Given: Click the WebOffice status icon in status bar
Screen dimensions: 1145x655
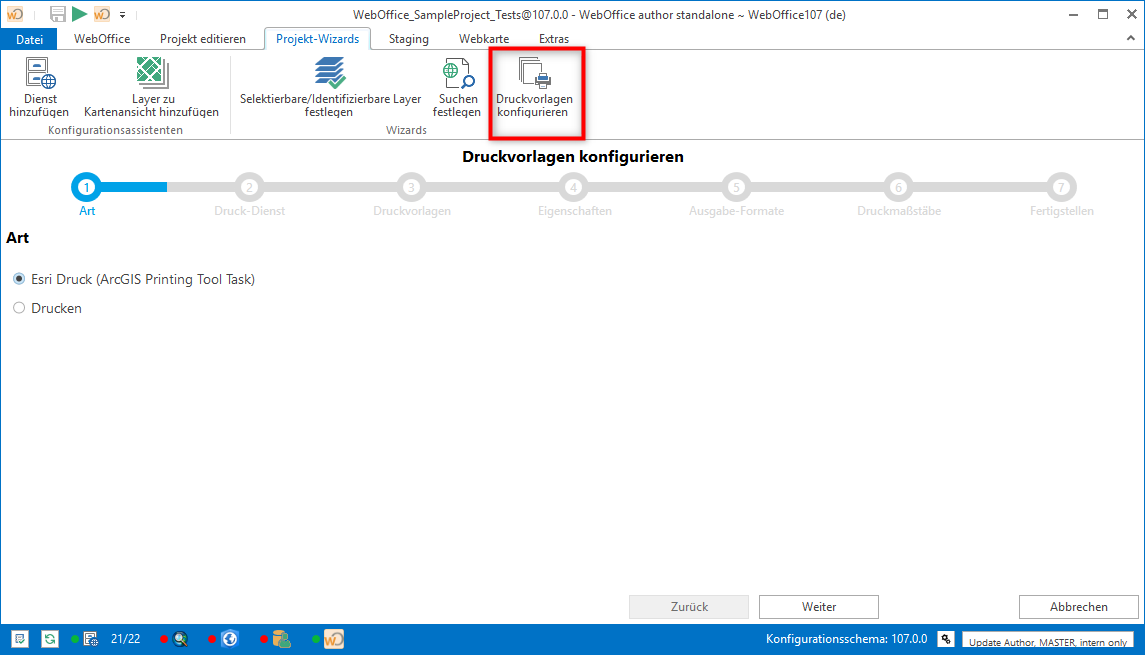Looking at the screenshot, I should tap(334, 640).
